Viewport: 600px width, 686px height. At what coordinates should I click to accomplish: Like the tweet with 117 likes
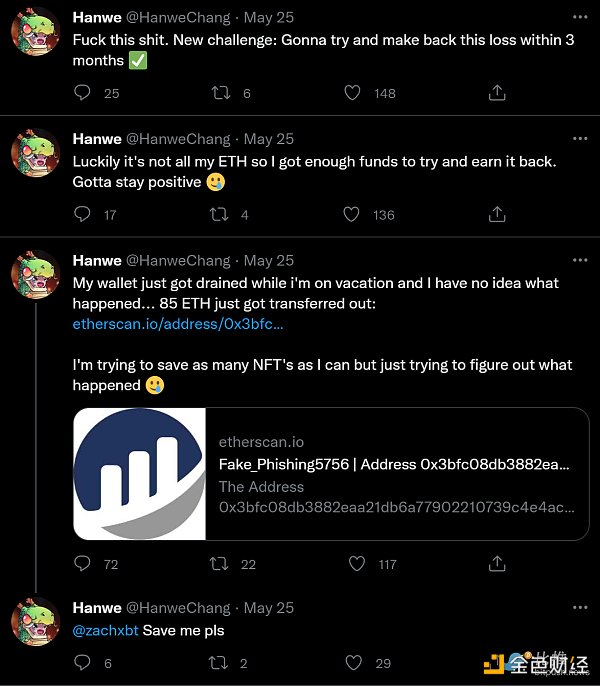pos(352,564)
